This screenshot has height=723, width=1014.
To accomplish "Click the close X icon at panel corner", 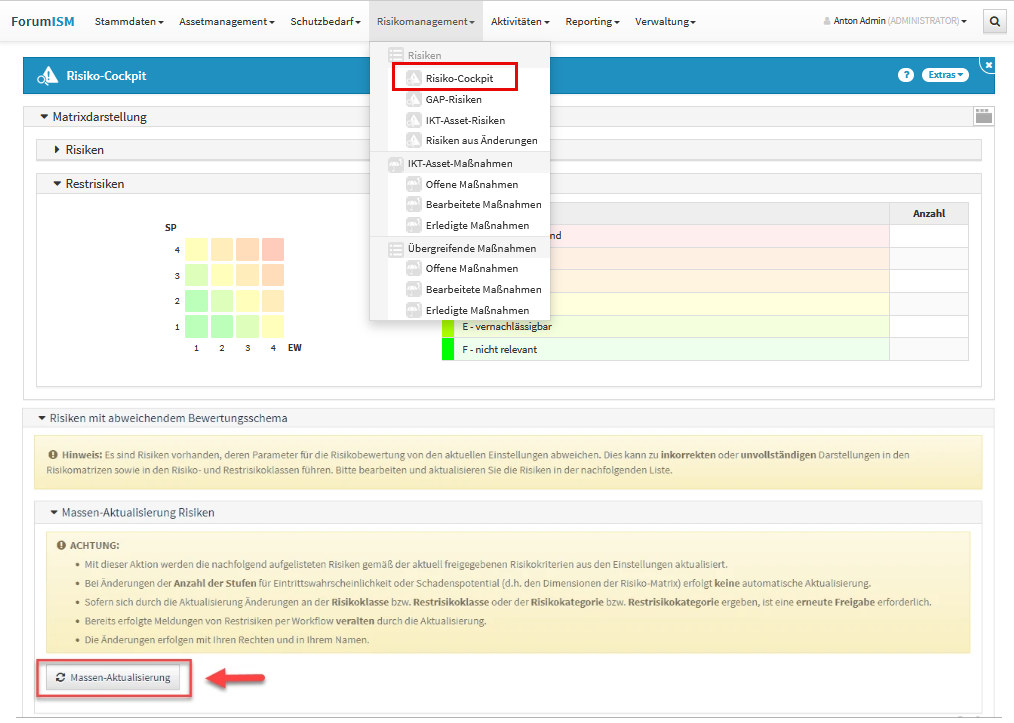I will [987, 65].
